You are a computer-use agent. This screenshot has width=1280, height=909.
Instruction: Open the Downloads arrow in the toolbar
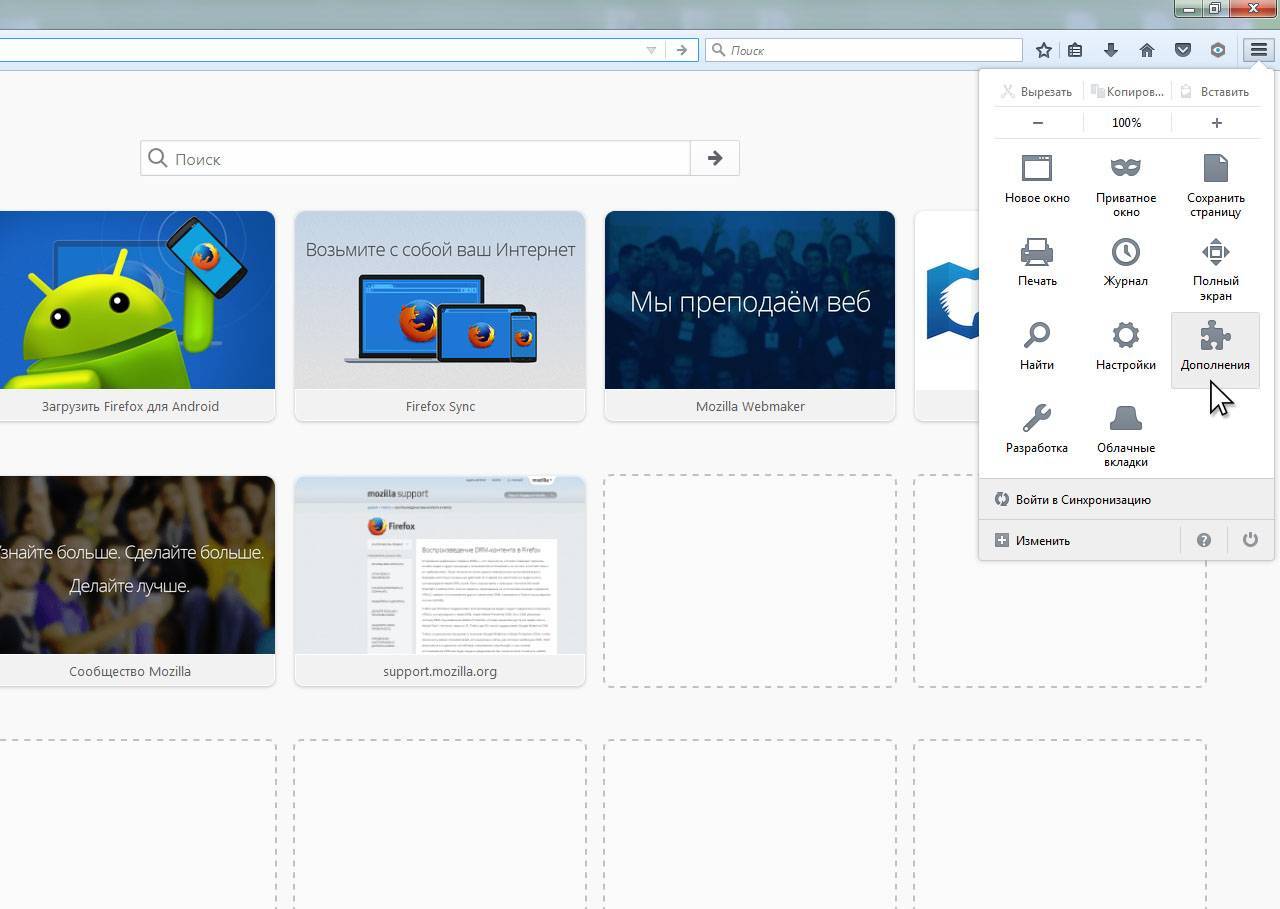[x=1110, y=50]
